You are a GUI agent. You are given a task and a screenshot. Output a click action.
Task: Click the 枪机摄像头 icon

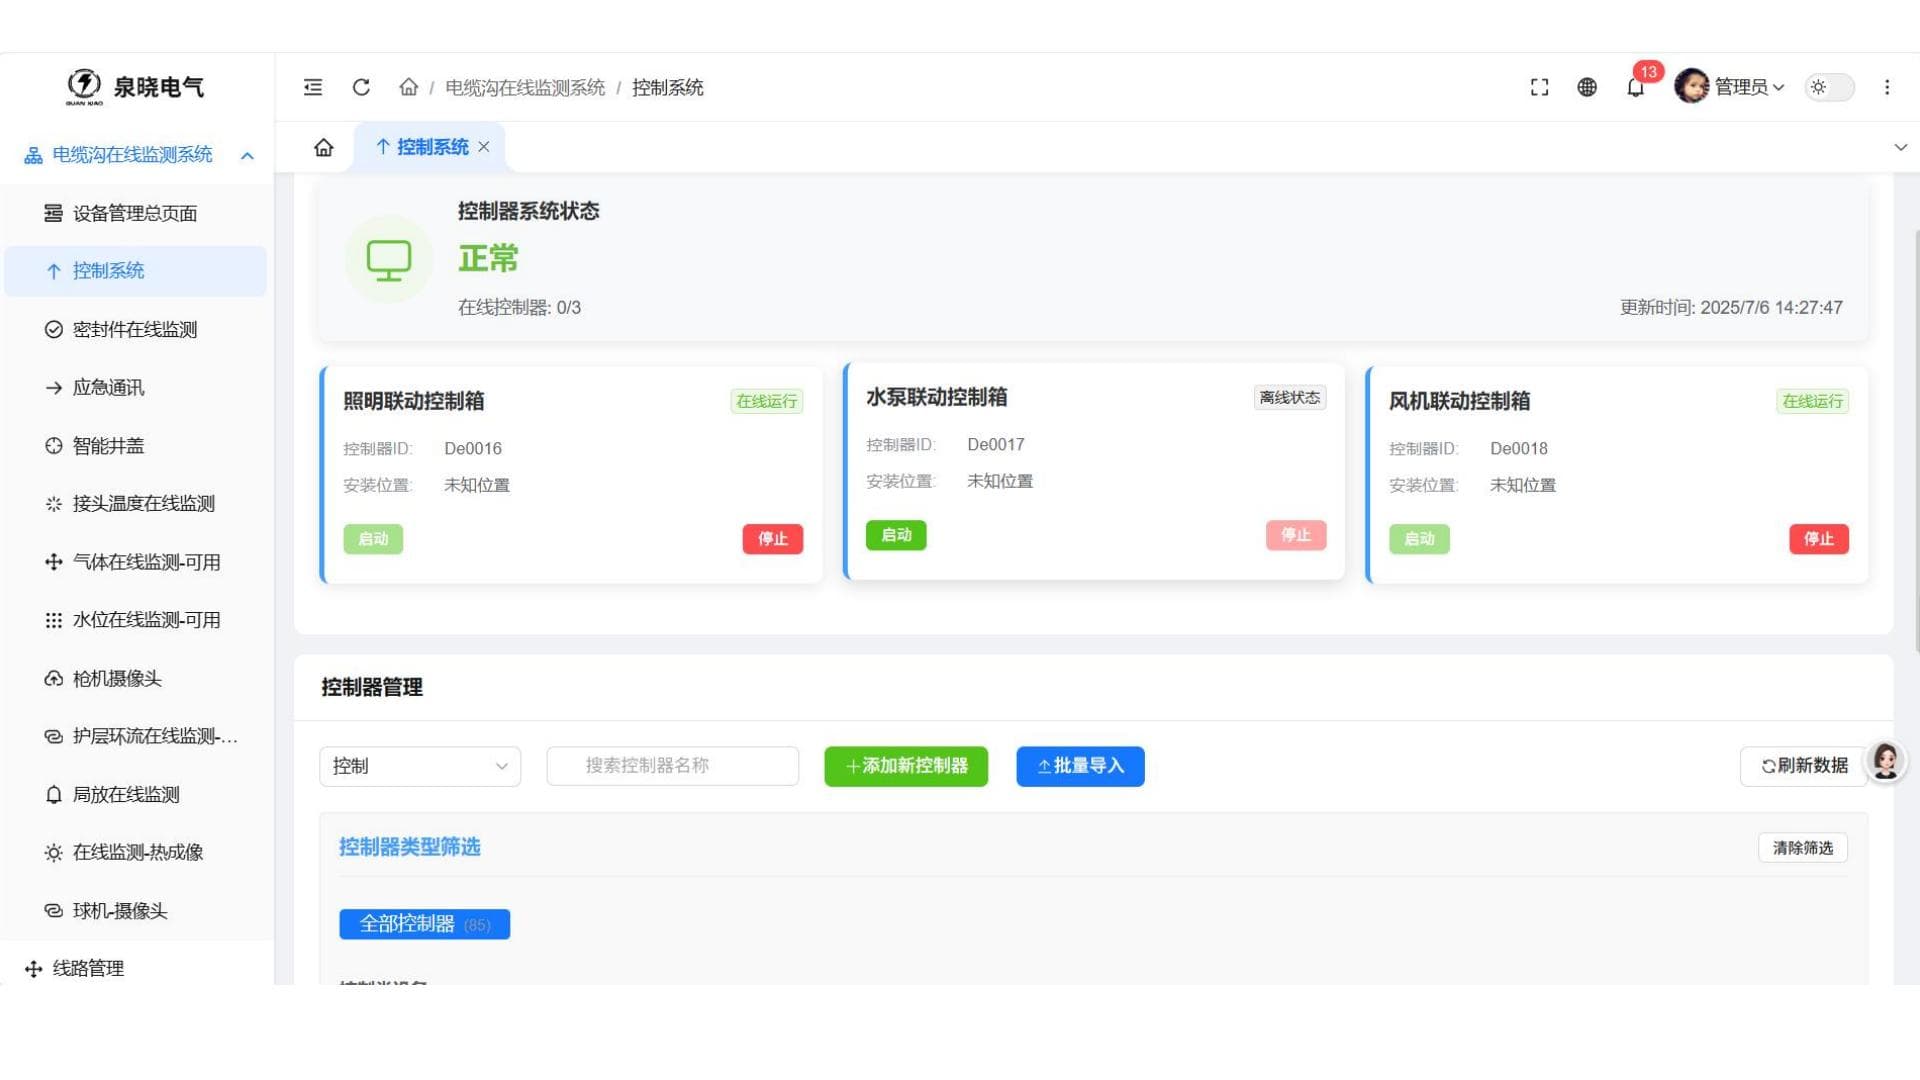53,678
